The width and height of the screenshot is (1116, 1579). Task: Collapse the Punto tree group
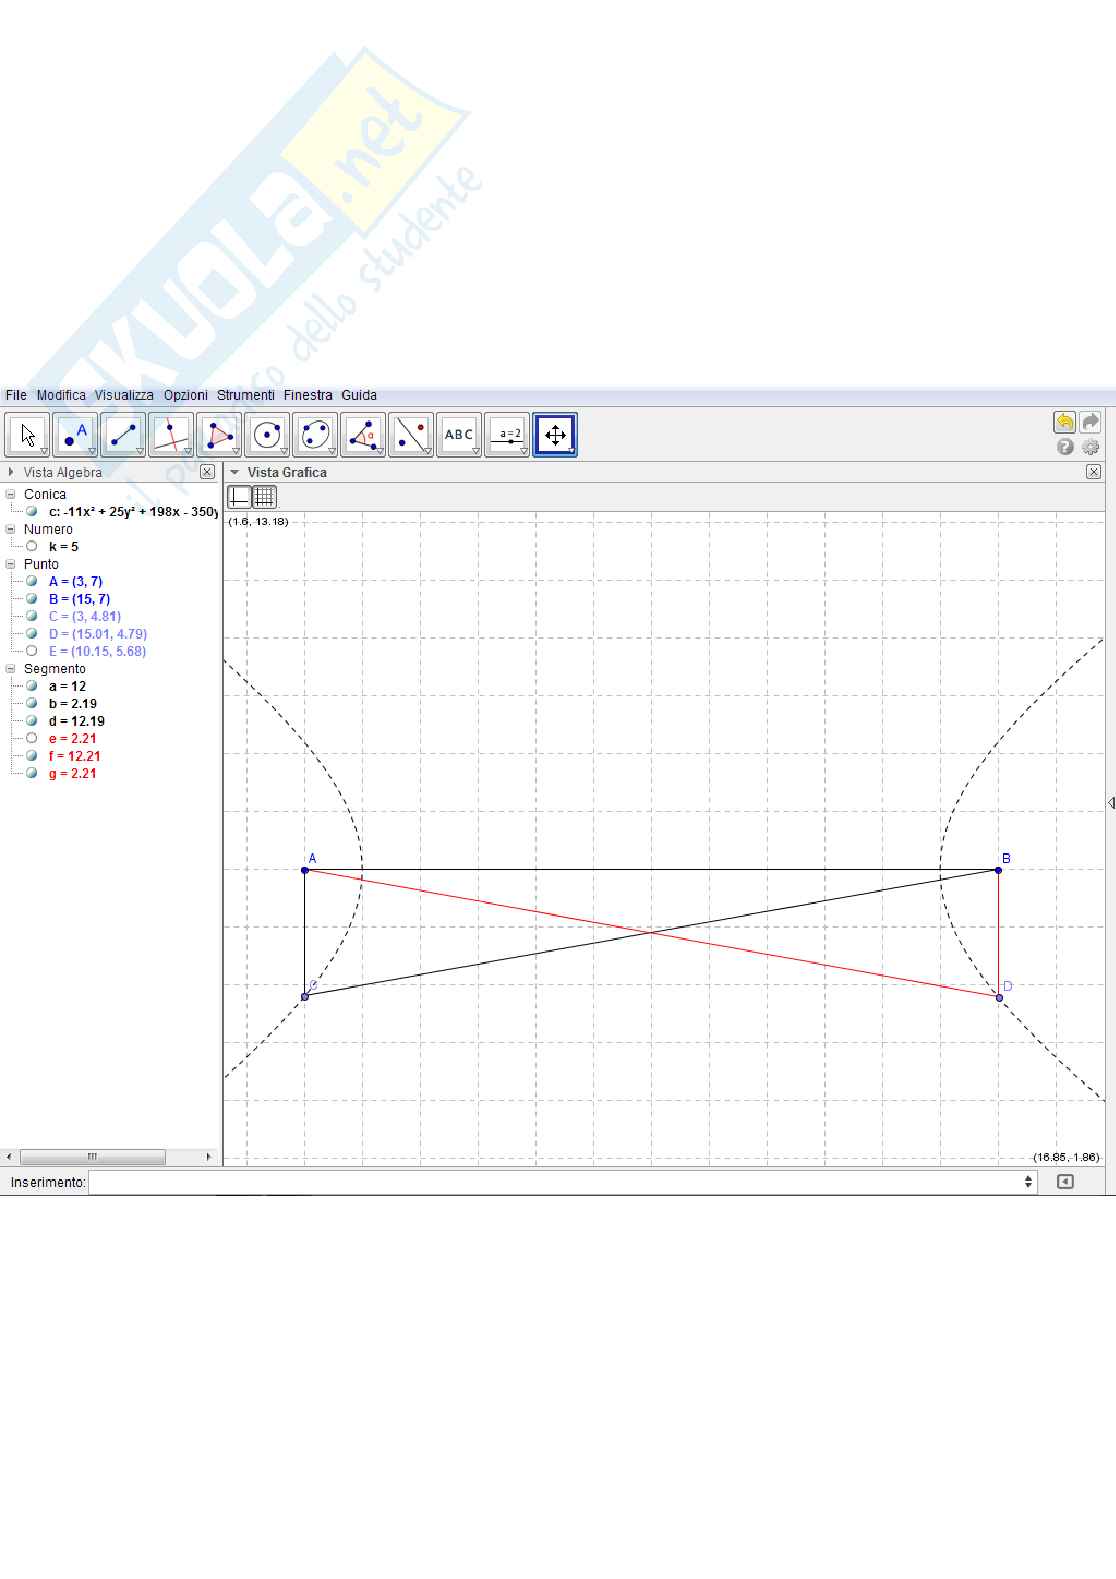point(11,564)
